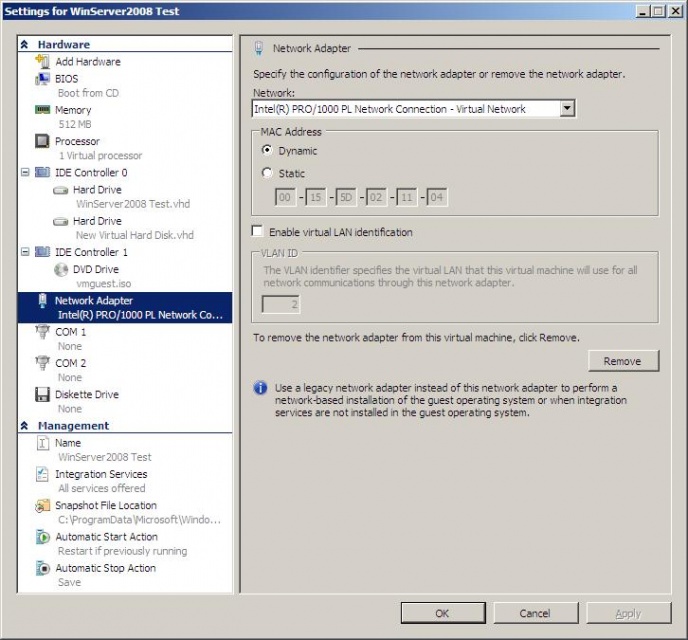Open the Network dropdown list
Viewport: 688px width, 640px height.
click(x=567, y=109)
